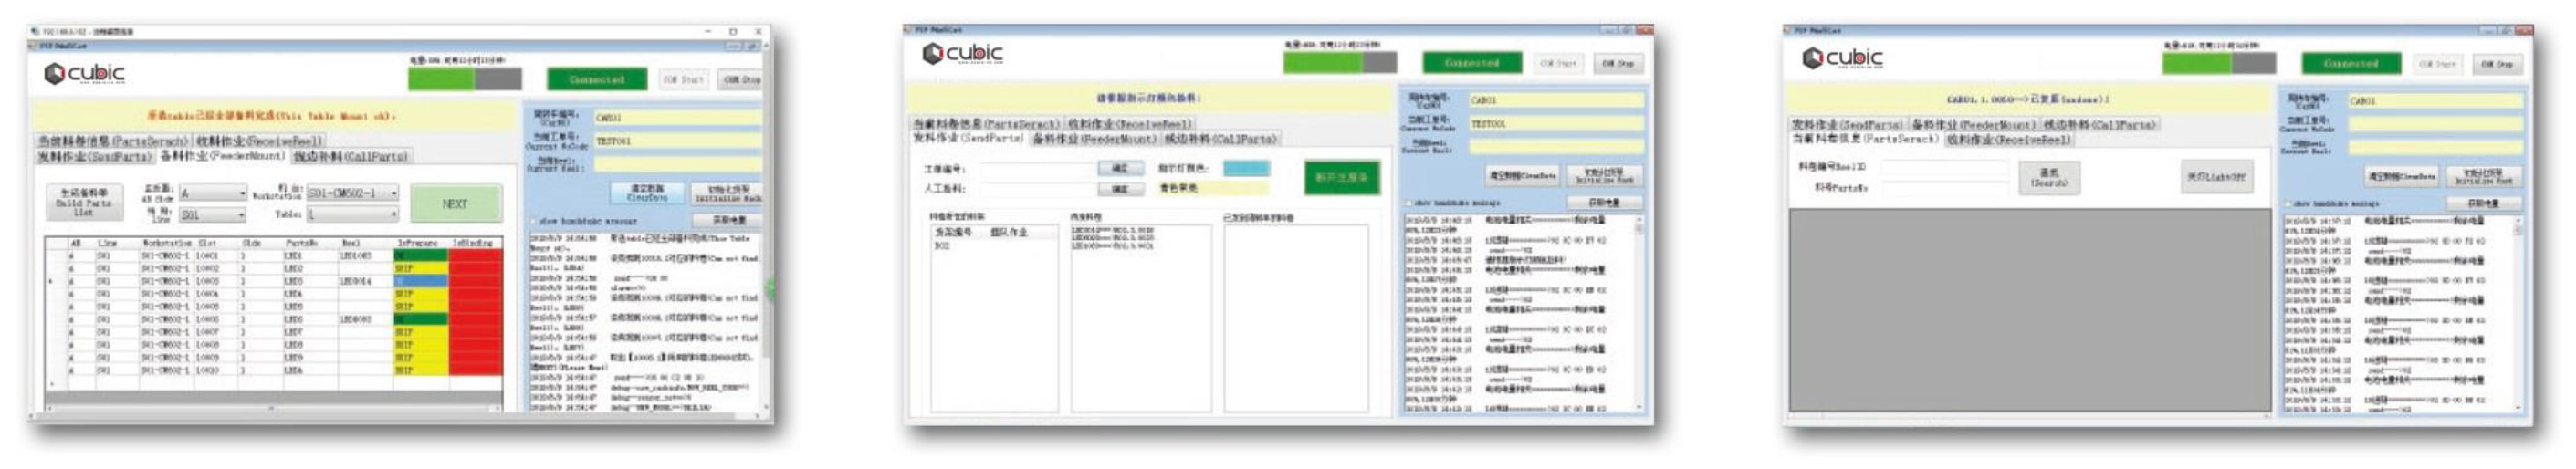Expand the Workstation dropdown S01-CM602-1

click(352, 193)
